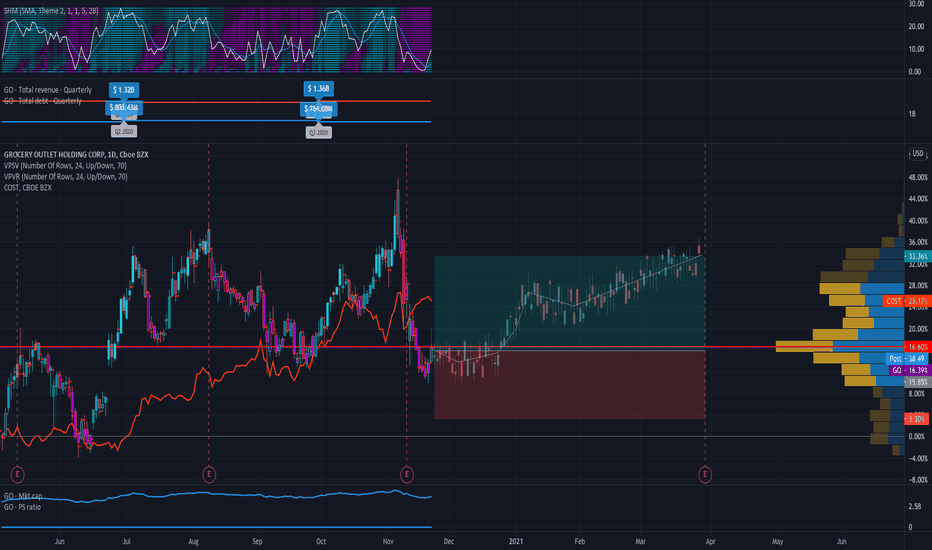Click the COST 25.17% price label
Image resolution: width=932 pixels, height=550 pixels.
tap(906, 301)
